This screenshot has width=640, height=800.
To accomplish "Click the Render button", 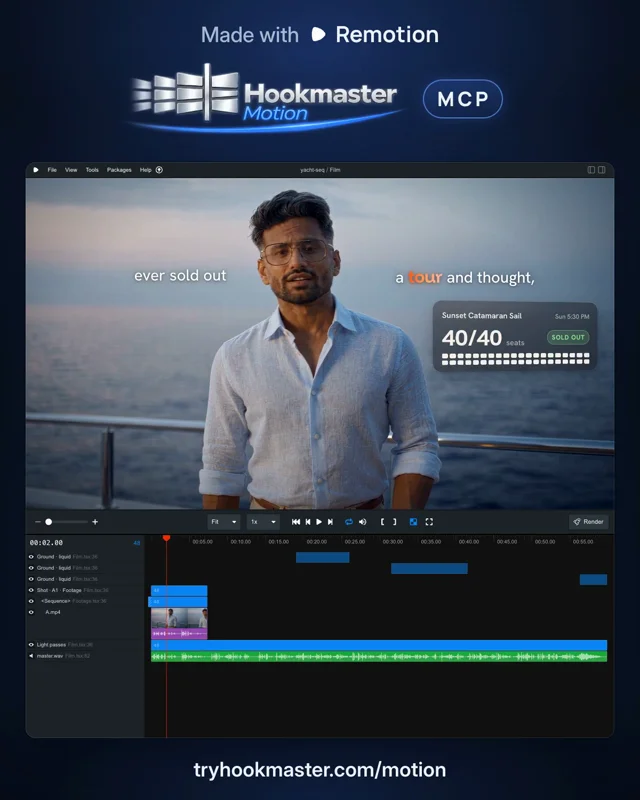I will pos(588,522).
